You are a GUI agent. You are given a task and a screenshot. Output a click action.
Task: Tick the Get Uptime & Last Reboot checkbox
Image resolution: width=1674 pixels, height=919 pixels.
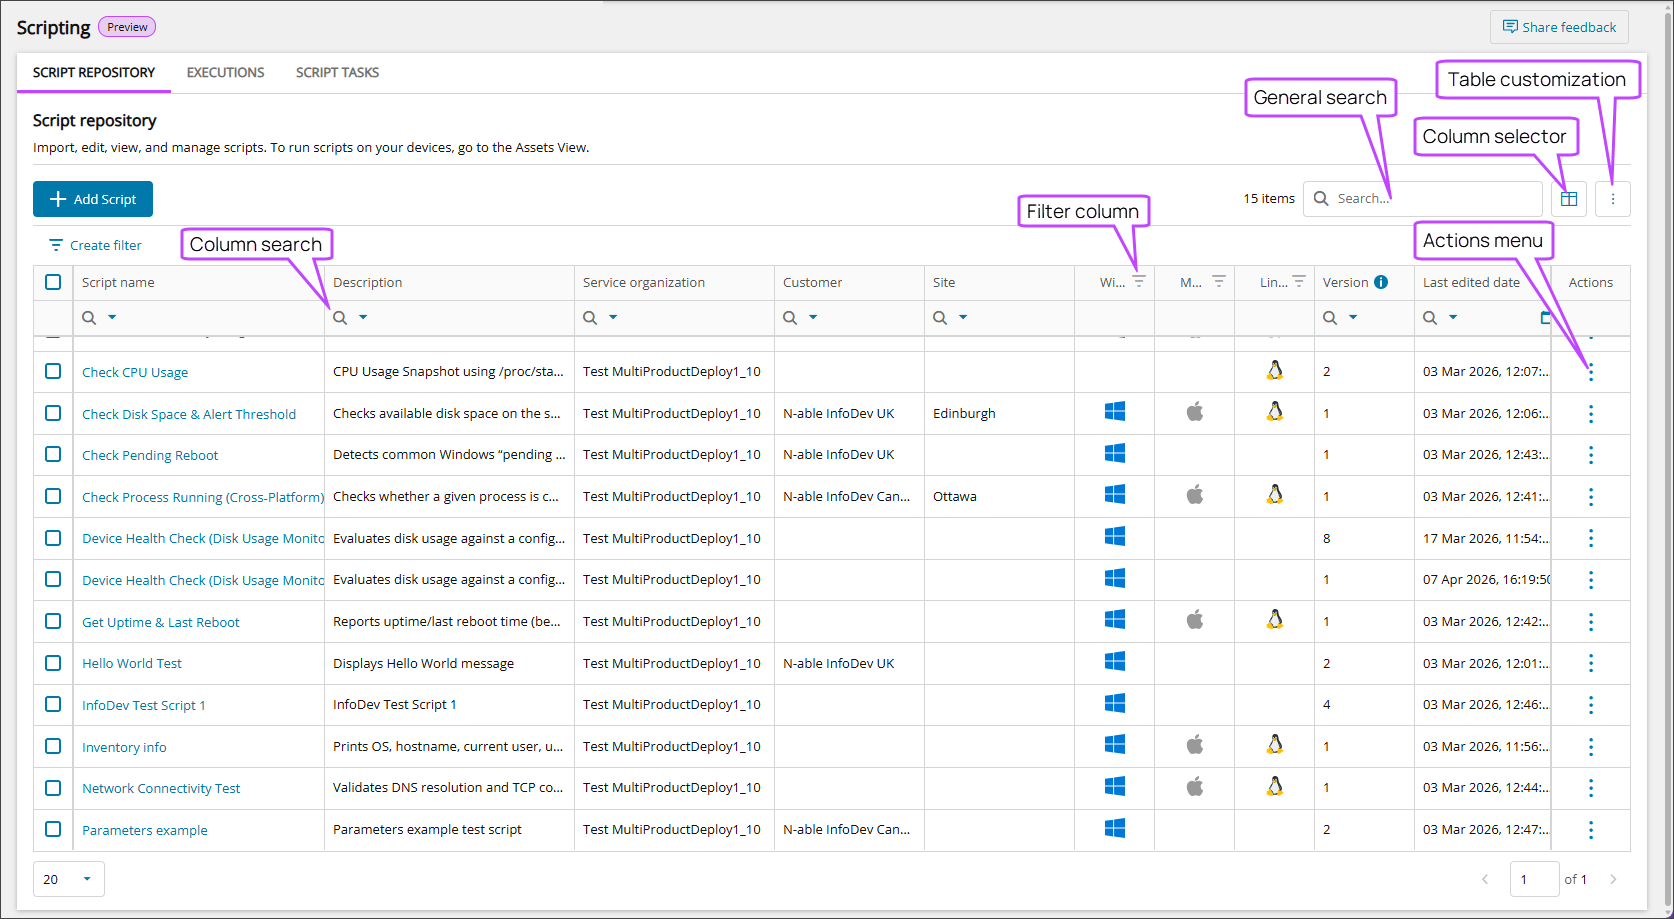click(x=53, y=621)
